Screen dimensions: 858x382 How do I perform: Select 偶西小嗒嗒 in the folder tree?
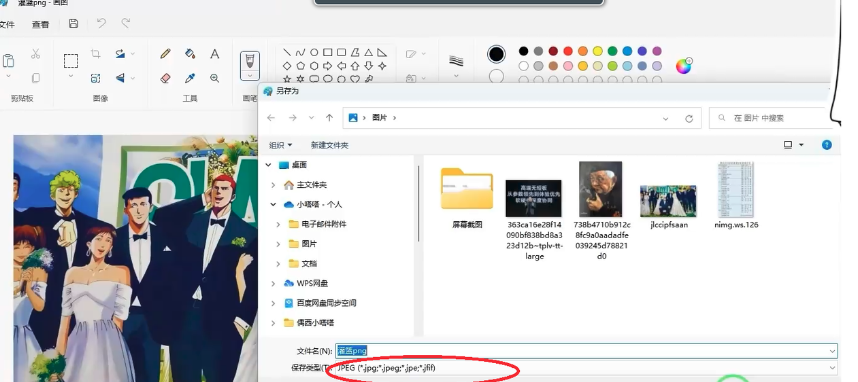(315, 323)
